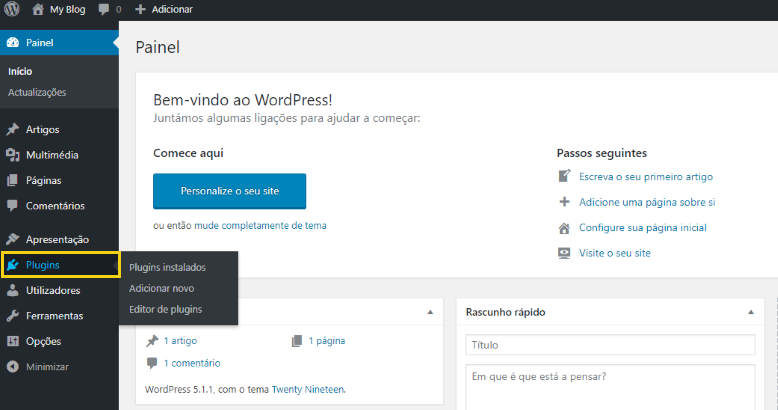Viewport: 778px width, 410px height.
Task: Open Actualizações in the sidebar
Action: [x=37, y=92]
